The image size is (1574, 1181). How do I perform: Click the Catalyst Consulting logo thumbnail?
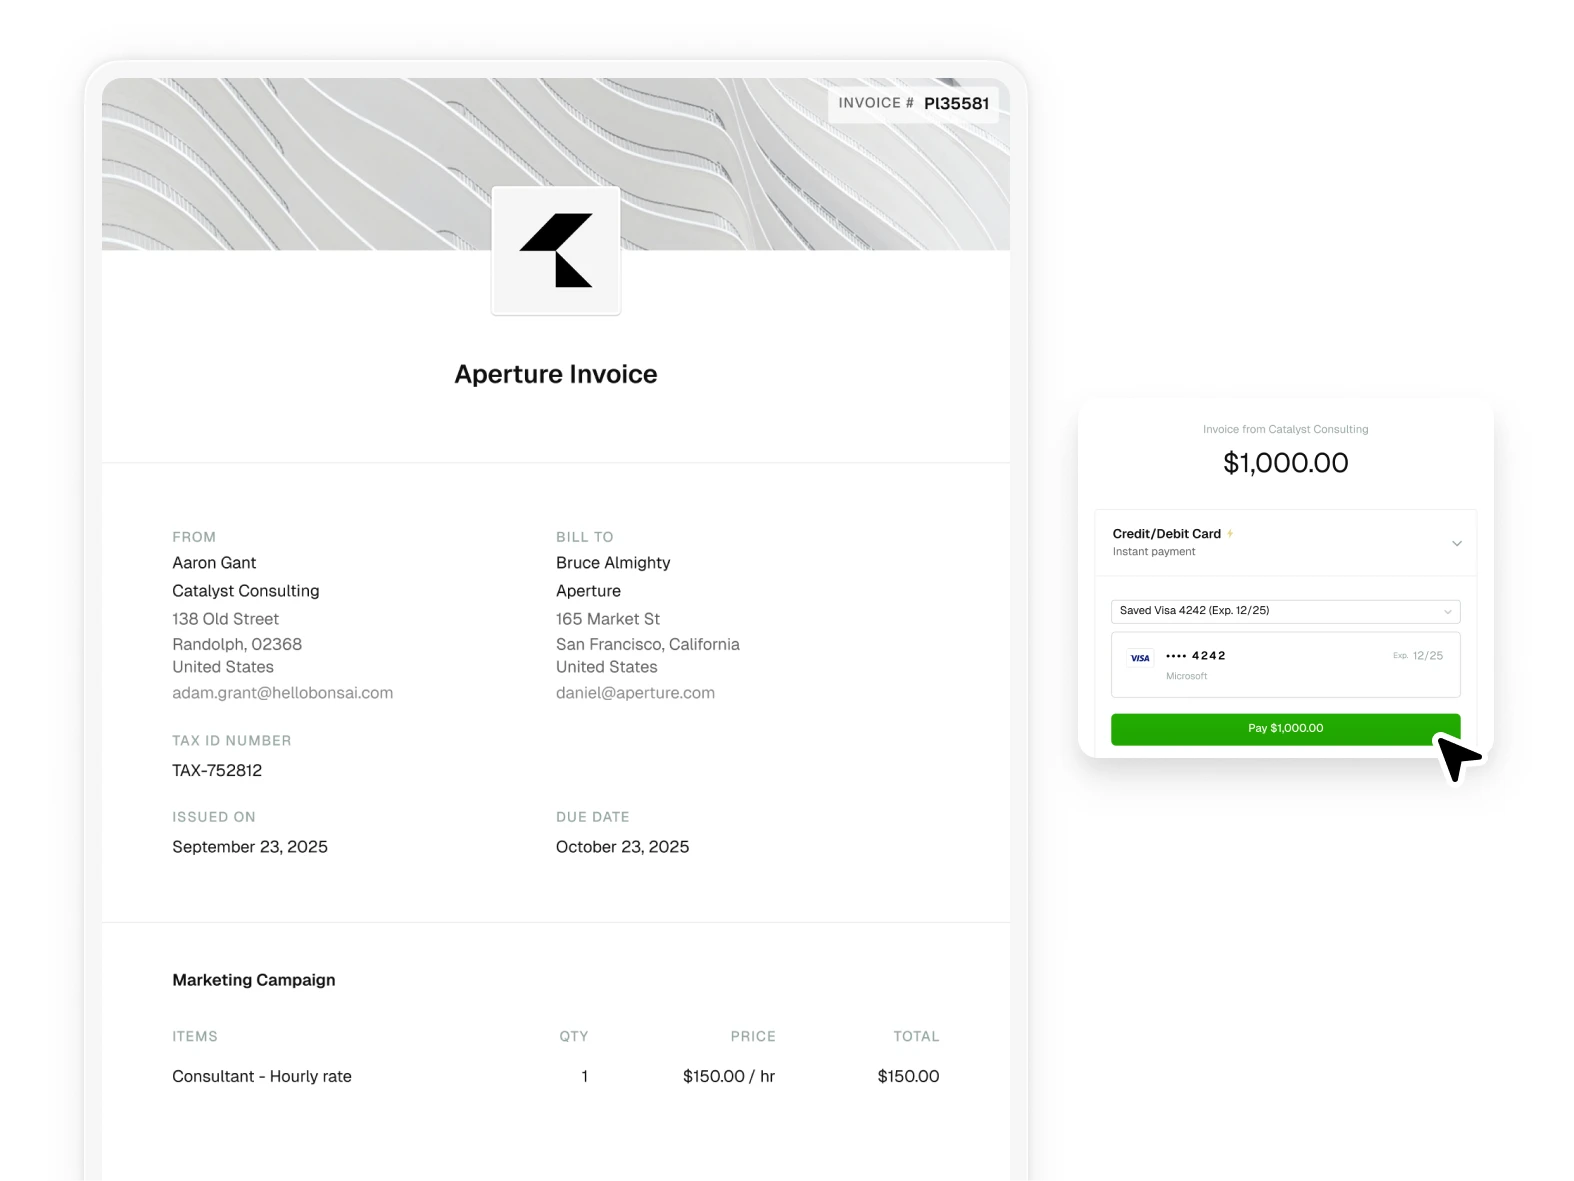click(x=556, y=251)
